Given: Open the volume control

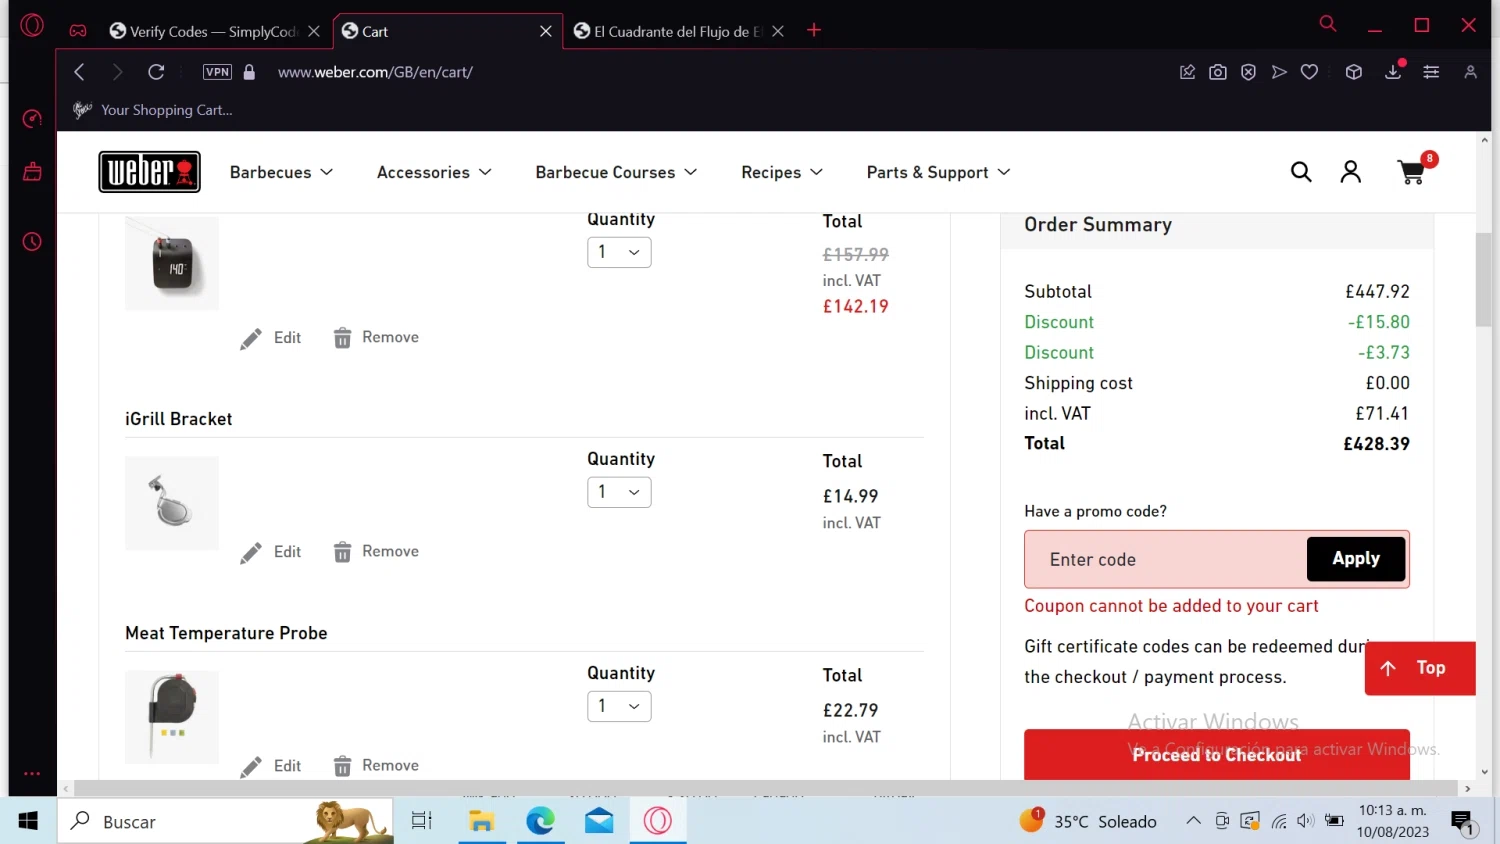Looking at the screenshot, I should point(1305,821).
